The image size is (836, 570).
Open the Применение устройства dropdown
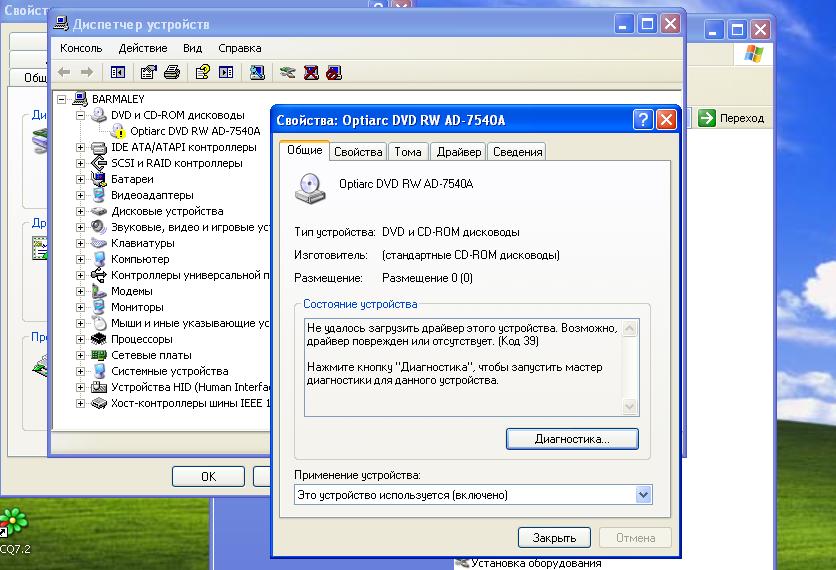(643, 495)
